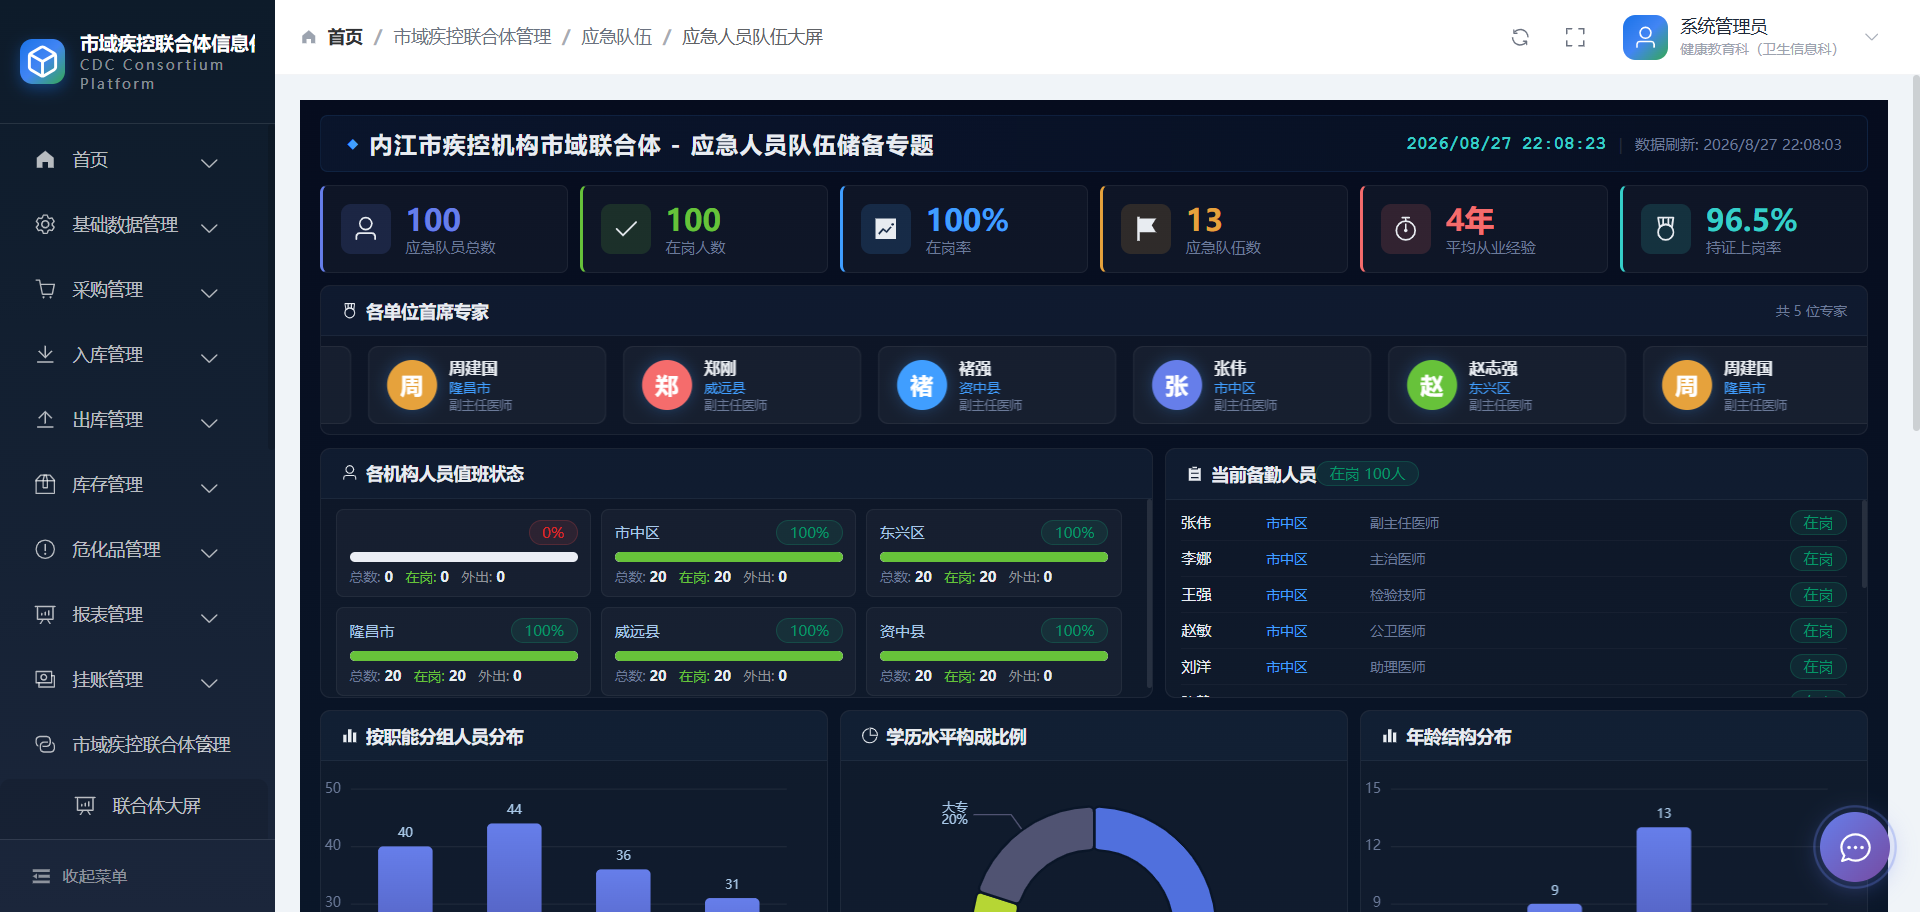Click the 威远县 duty status card
The image size is (1920, 912).
coord(729,652)
